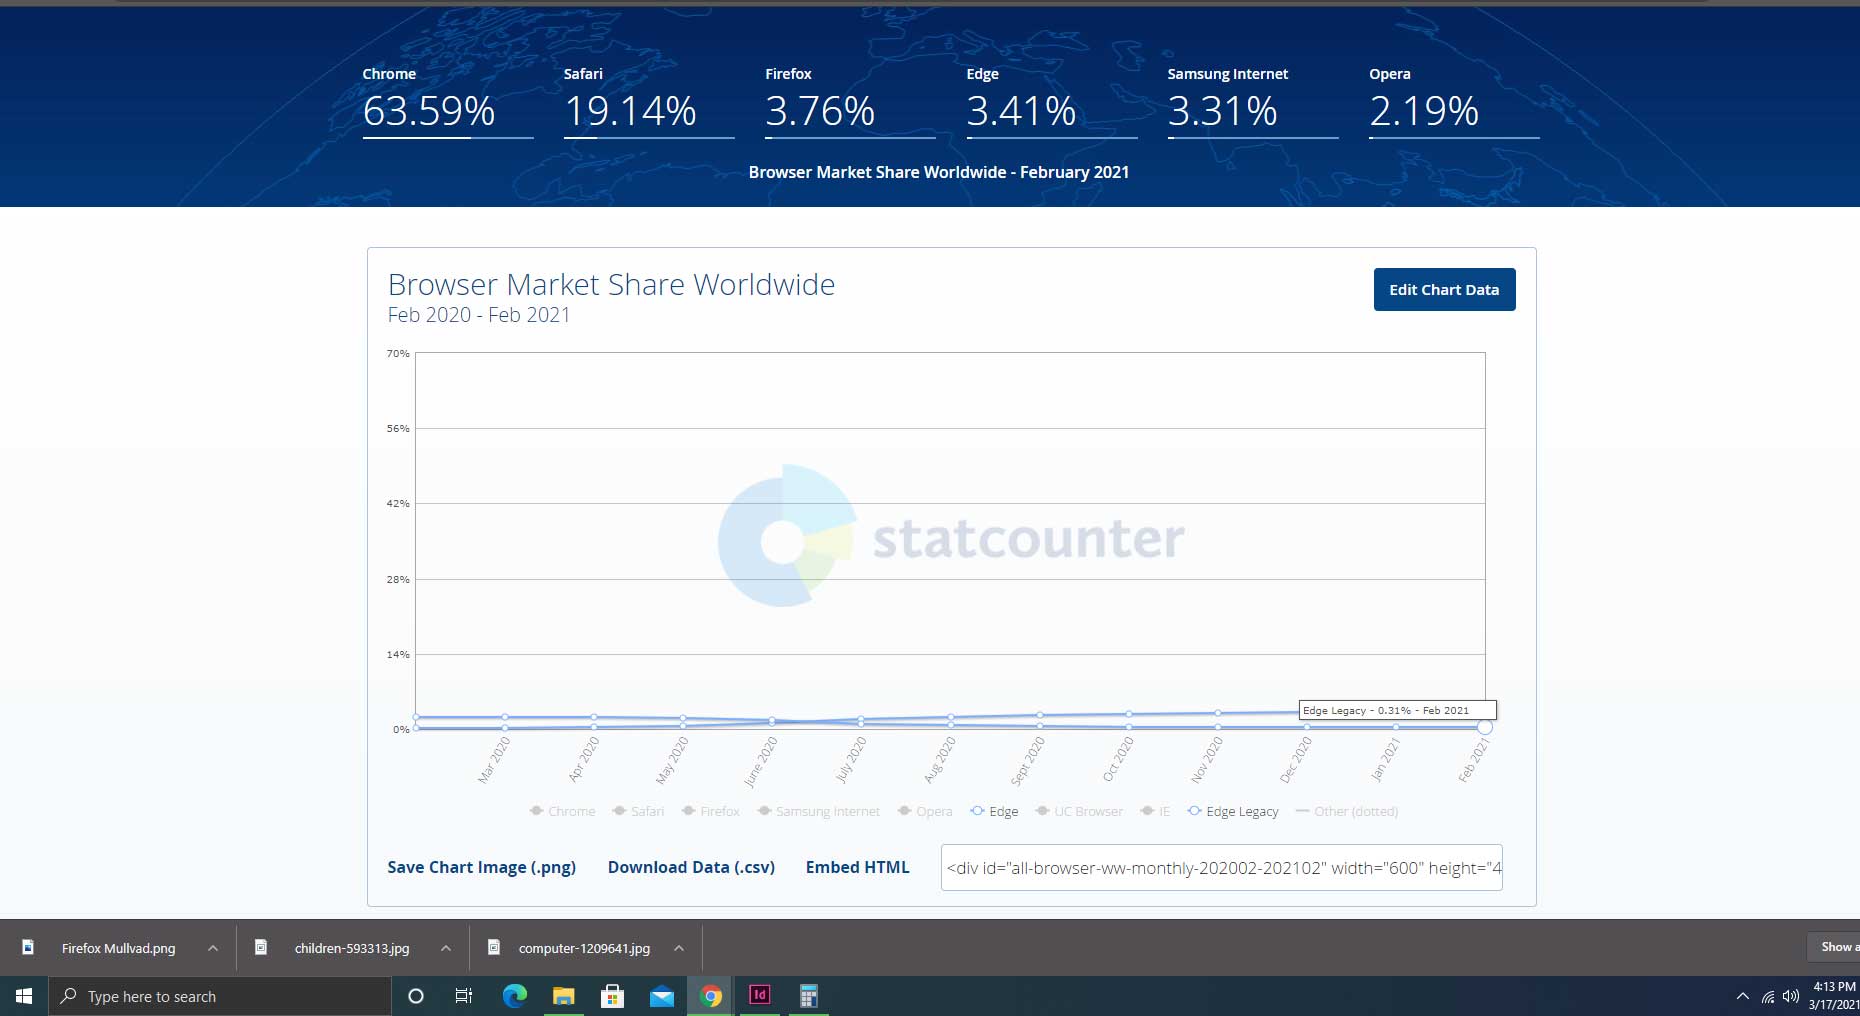Click Edge 3.41% statistic

point(1052,102)
